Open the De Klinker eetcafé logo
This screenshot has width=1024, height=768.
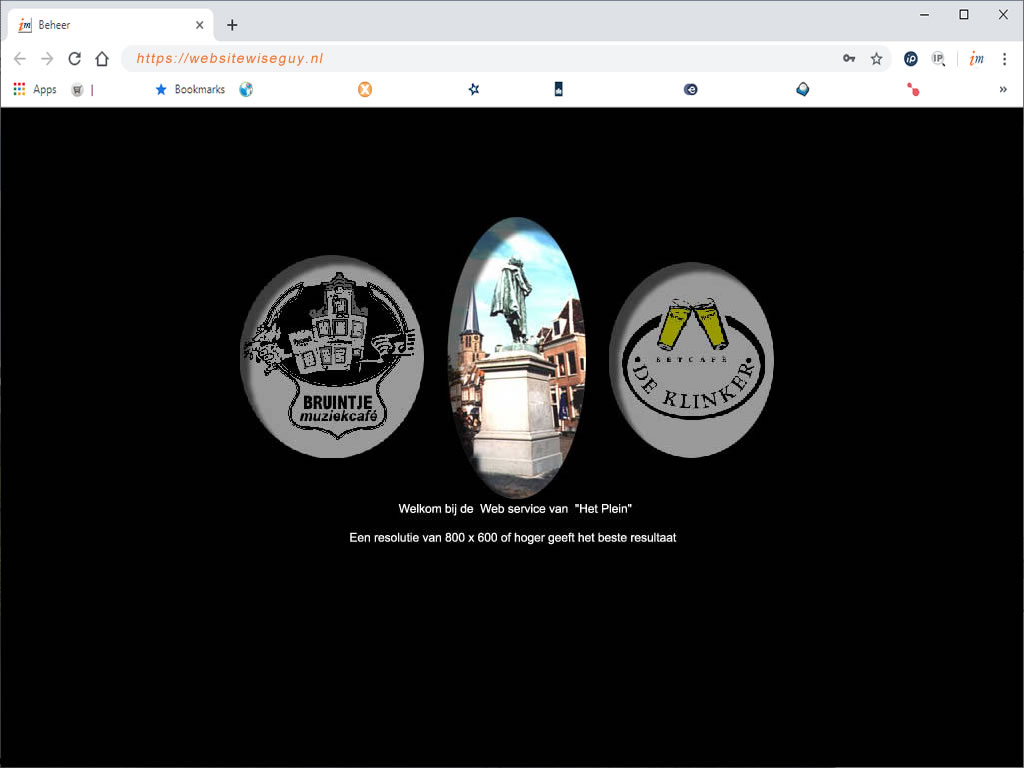click(x=692, y=360)
